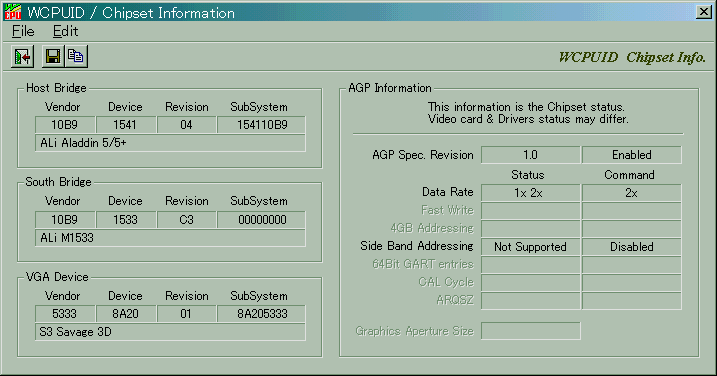Click Data Rate command value 2x
717x376 pixels.
point(631,193)
